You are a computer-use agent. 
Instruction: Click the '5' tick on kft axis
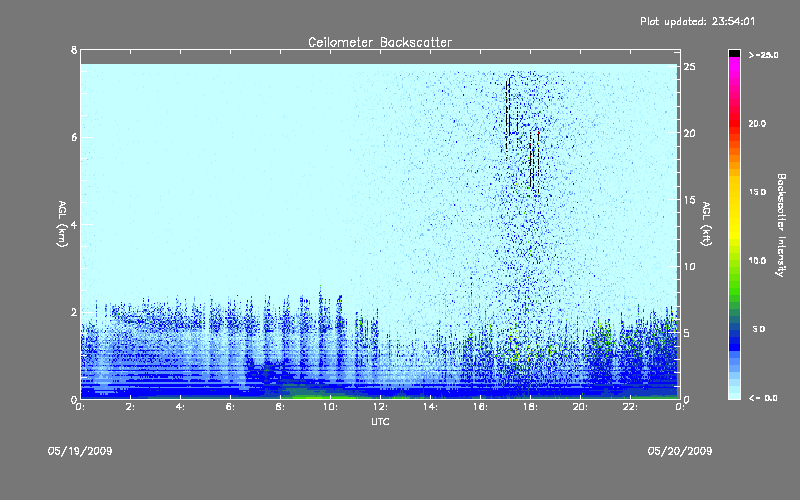[x=687, y=333]
